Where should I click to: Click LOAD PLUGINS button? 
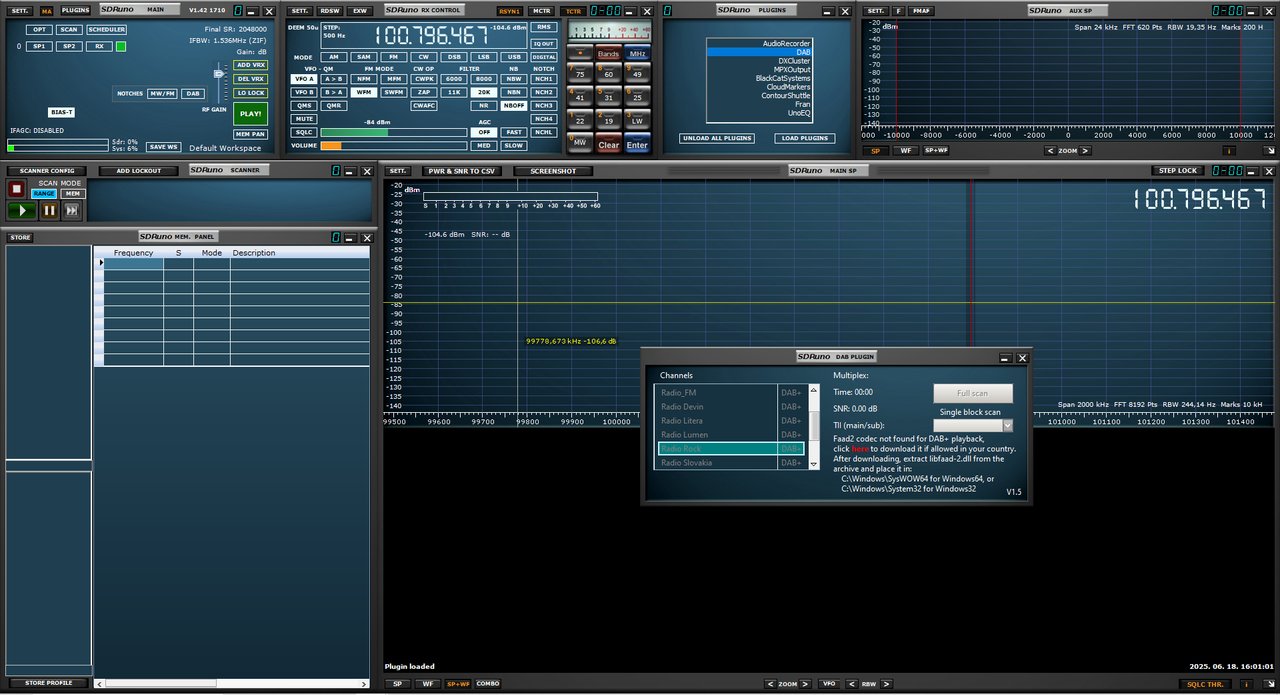click(804, 138)
